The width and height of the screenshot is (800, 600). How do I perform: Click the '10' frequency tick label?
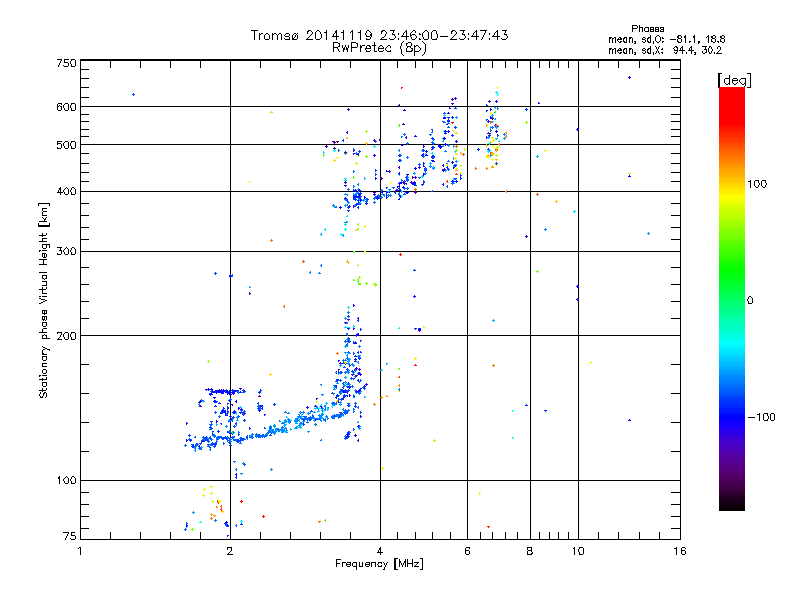578,551
